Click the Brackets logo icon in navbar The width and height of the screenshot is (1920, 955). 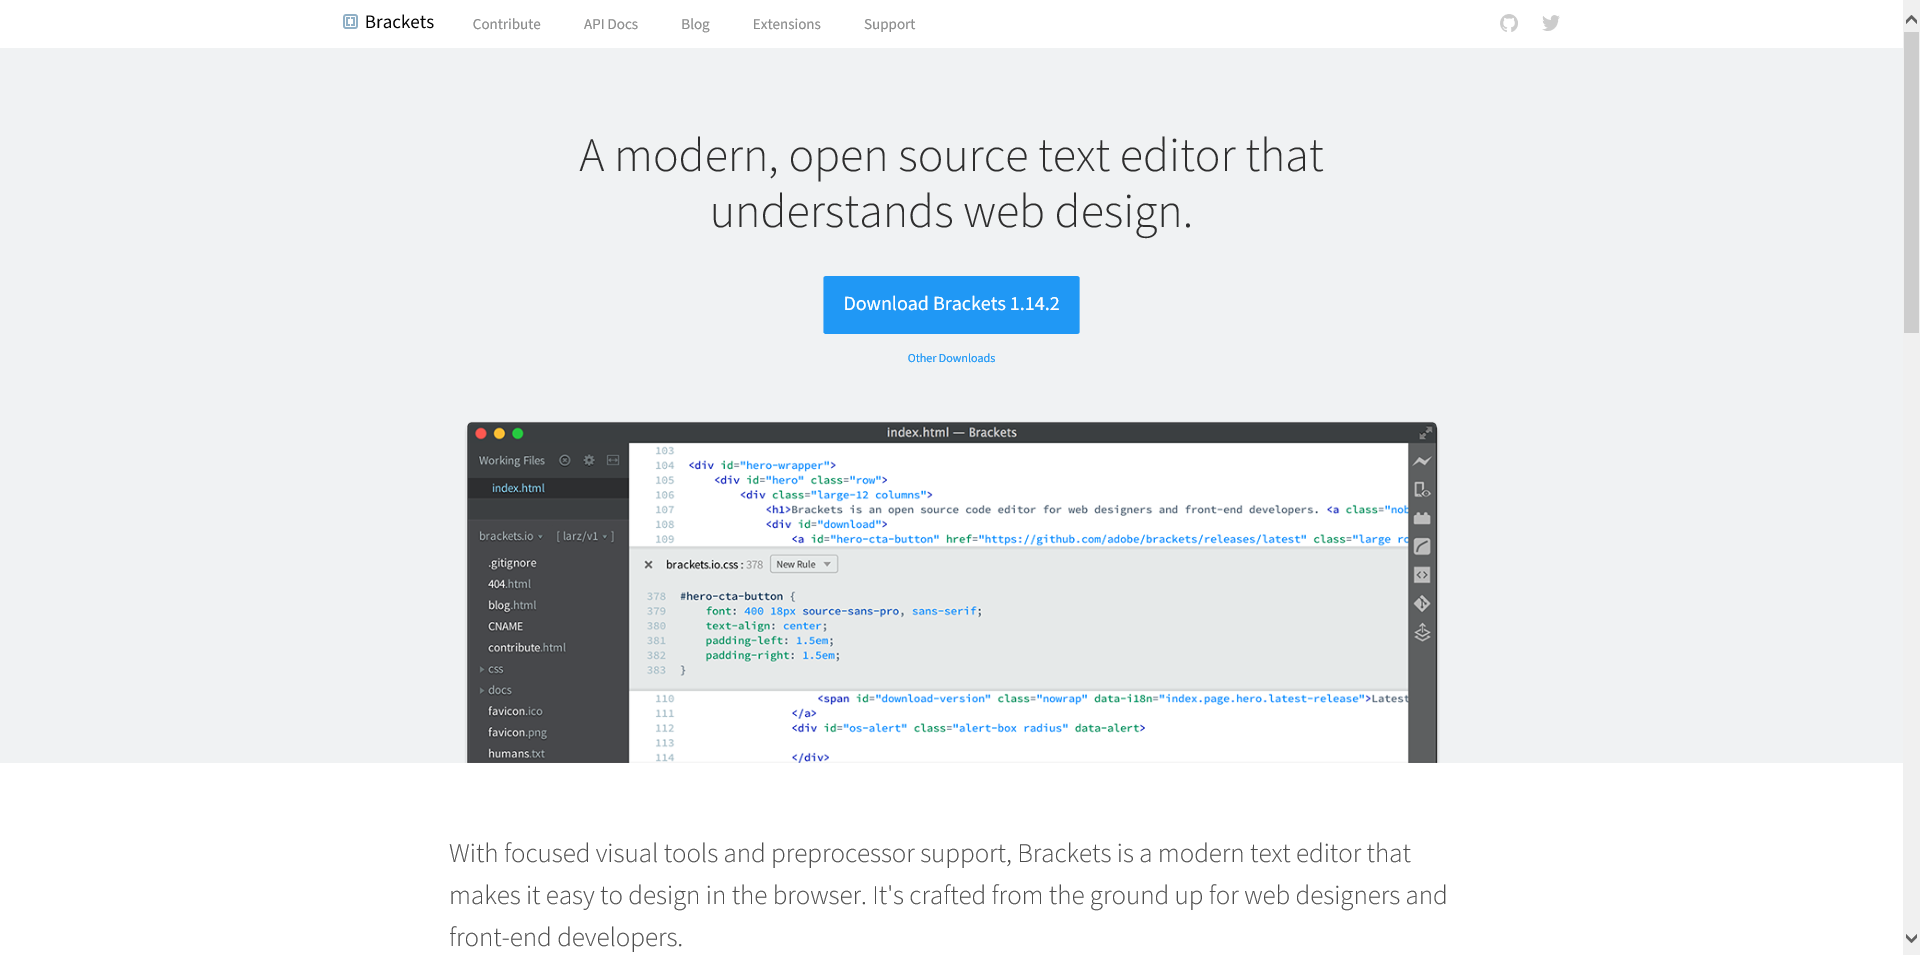click(350, 22)
